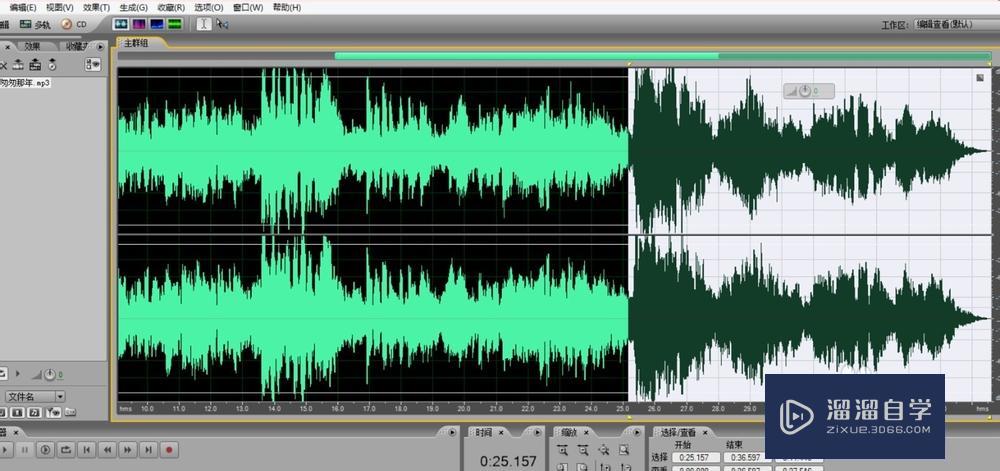Image resolution: width=1000 pixels, height=471 pixels.
Task: Click the Pause transport button
Action: [x=25, y=450]
